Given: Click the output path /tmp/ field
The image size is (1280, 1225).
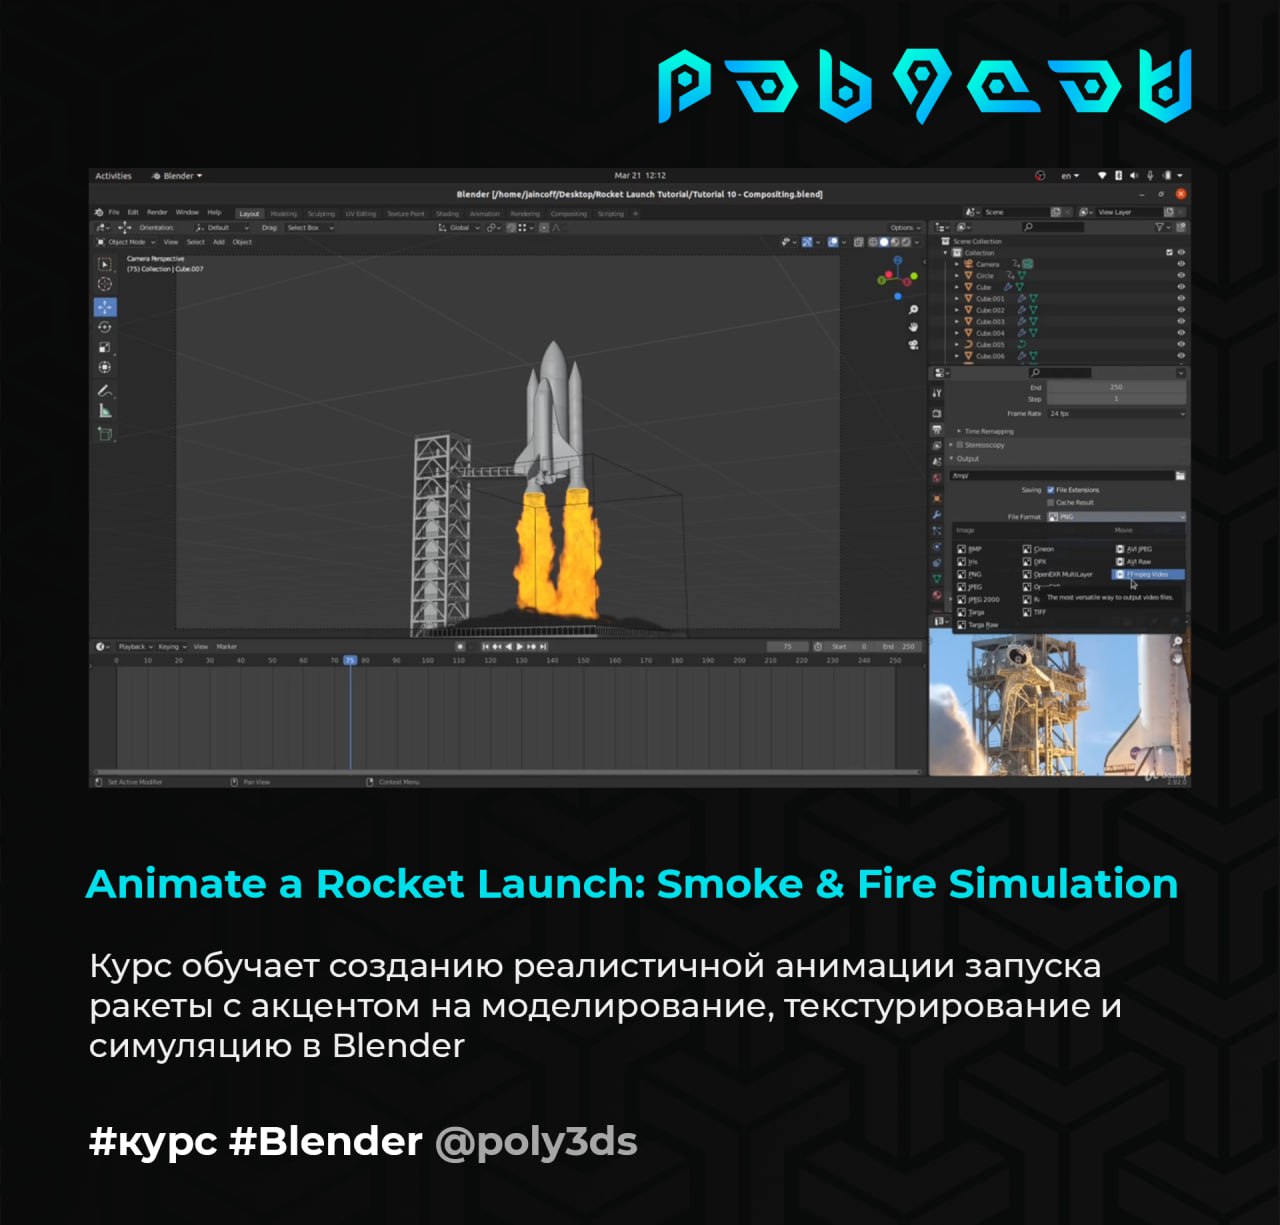Looking at the screenshot, I should point(1062,476).
